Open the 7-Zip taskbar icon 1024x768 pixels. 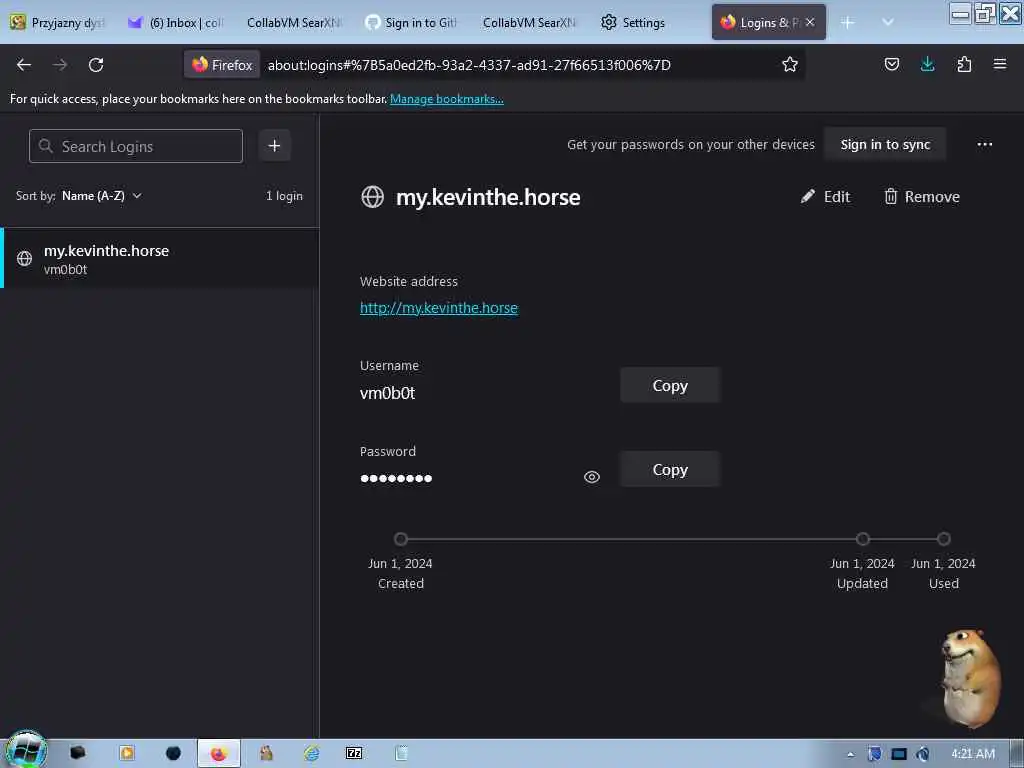pos(354,753)
